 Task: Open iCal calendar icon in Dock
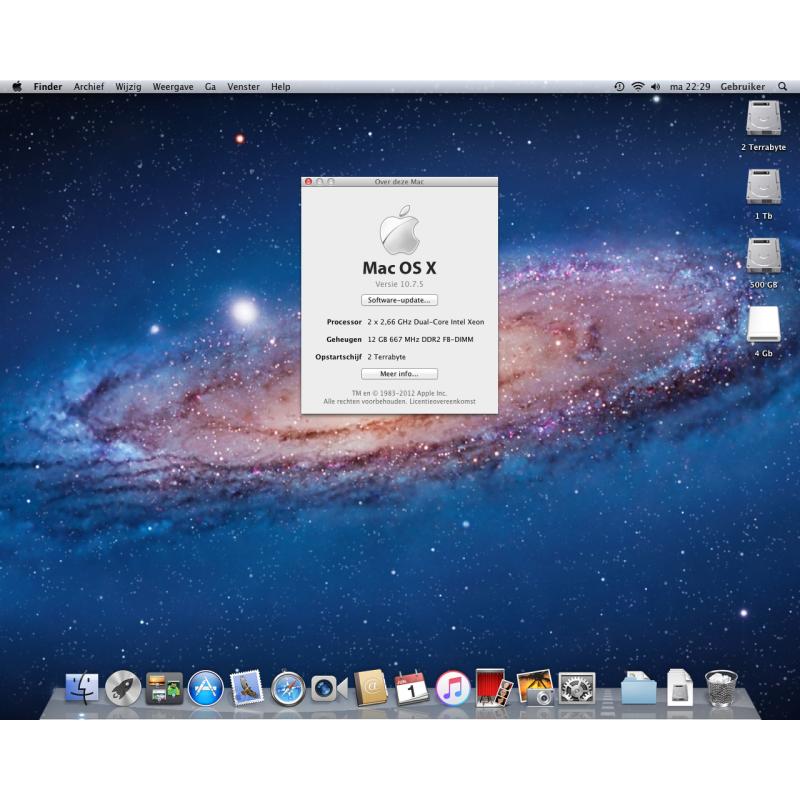(x=411, y=688)
